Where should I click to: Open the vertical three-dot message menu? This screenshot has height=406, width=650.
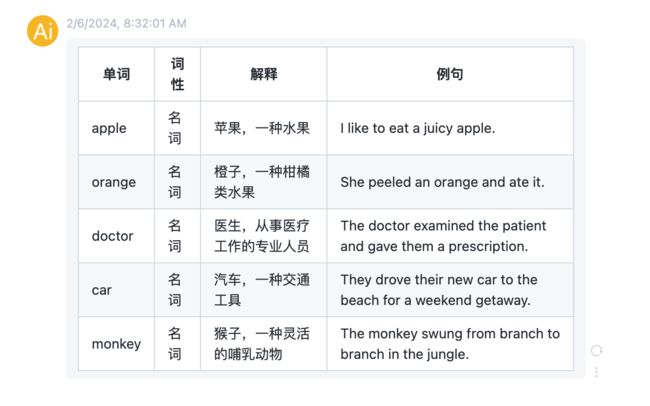point(596,372)
